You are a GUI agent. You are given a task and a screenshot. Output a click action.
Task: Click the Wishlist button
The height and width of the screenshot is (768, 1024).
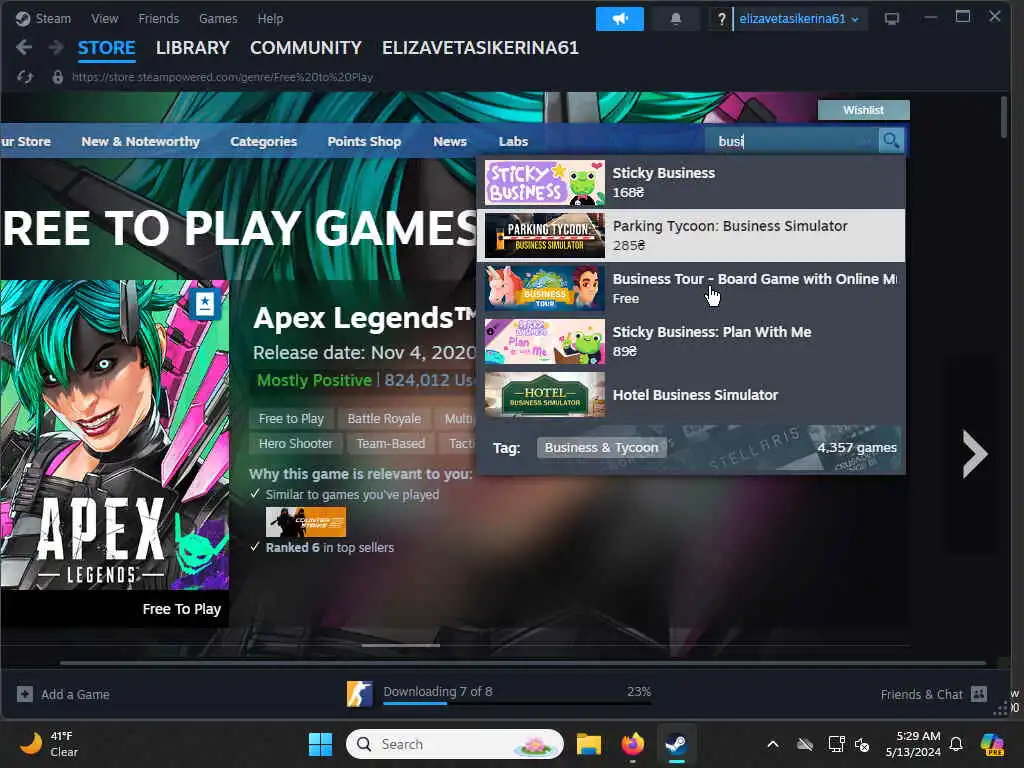point(863,110)
